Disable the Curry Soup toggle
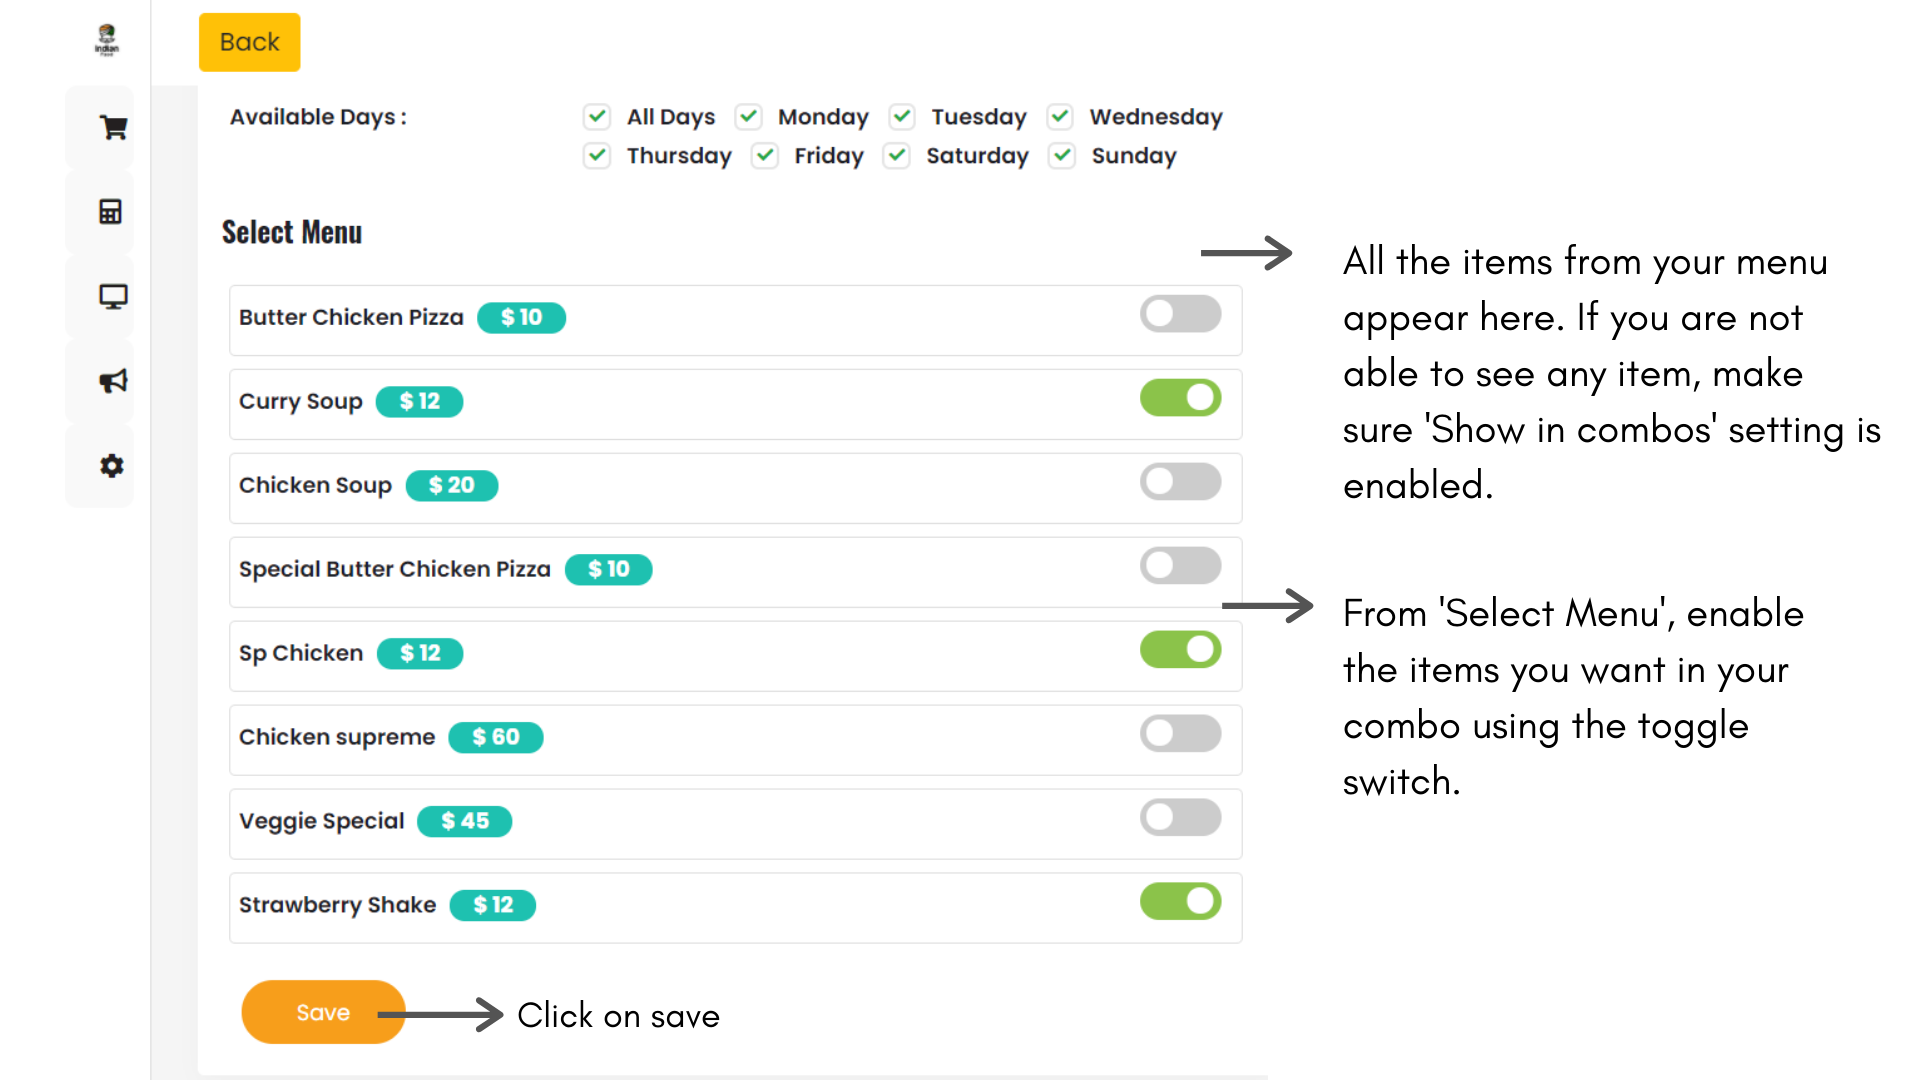 pos(1180,398)
